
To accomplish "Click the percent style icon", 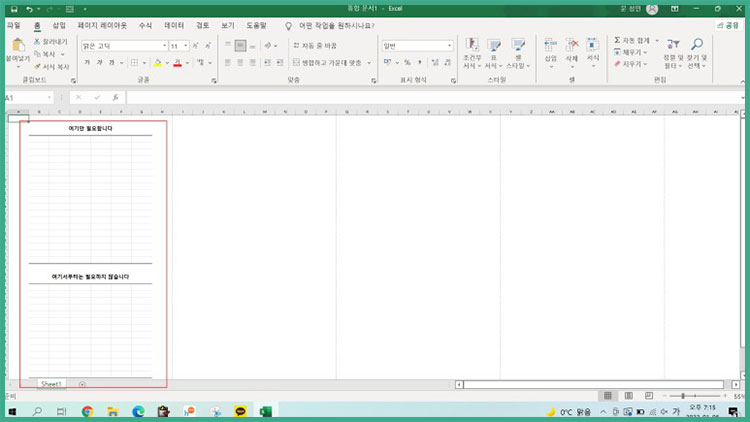I will tap(407, 63).
